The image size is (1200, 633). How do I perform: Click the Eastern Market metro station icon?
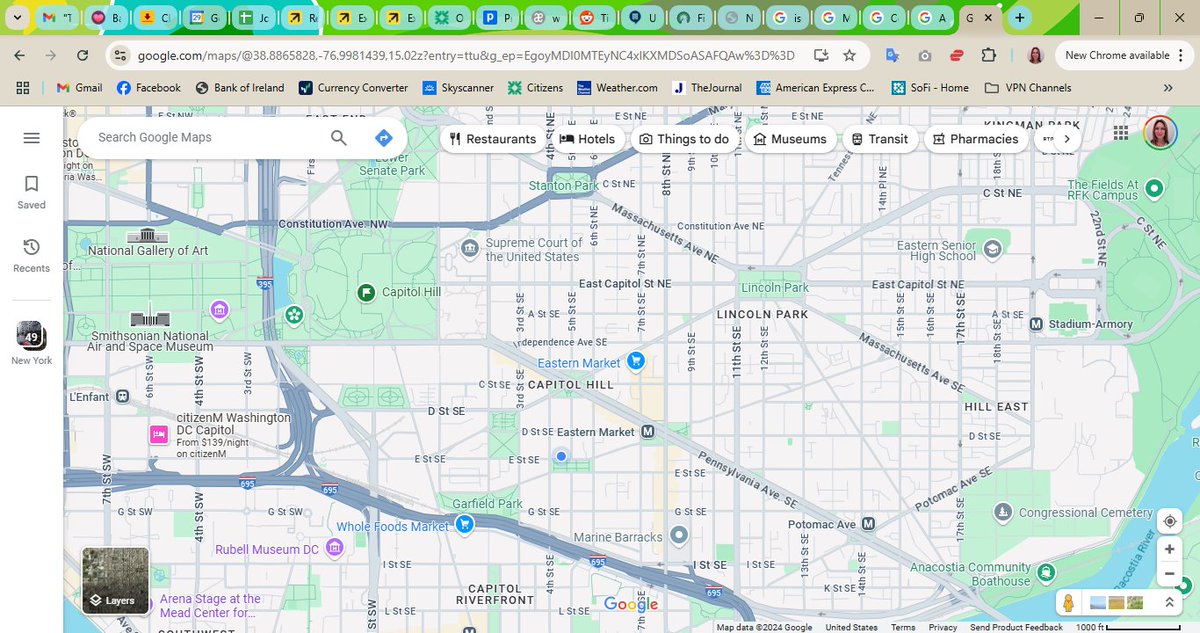tap(648, 432)
